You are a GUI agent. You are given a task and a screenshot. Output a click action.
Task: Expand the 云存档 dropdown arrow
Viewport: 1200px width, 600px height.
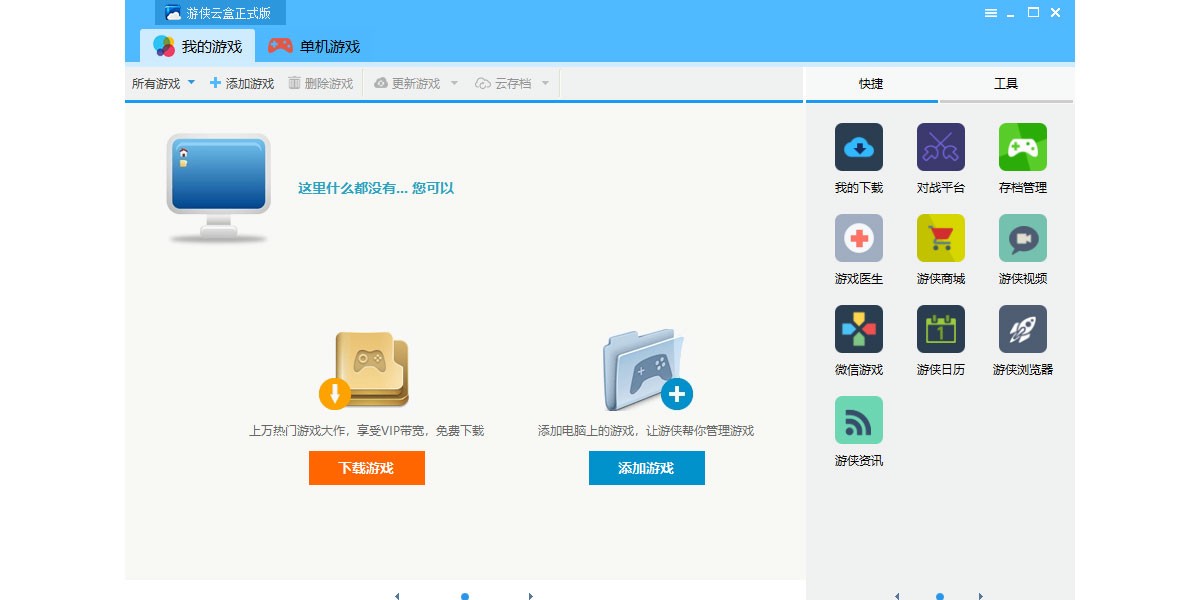545,83
